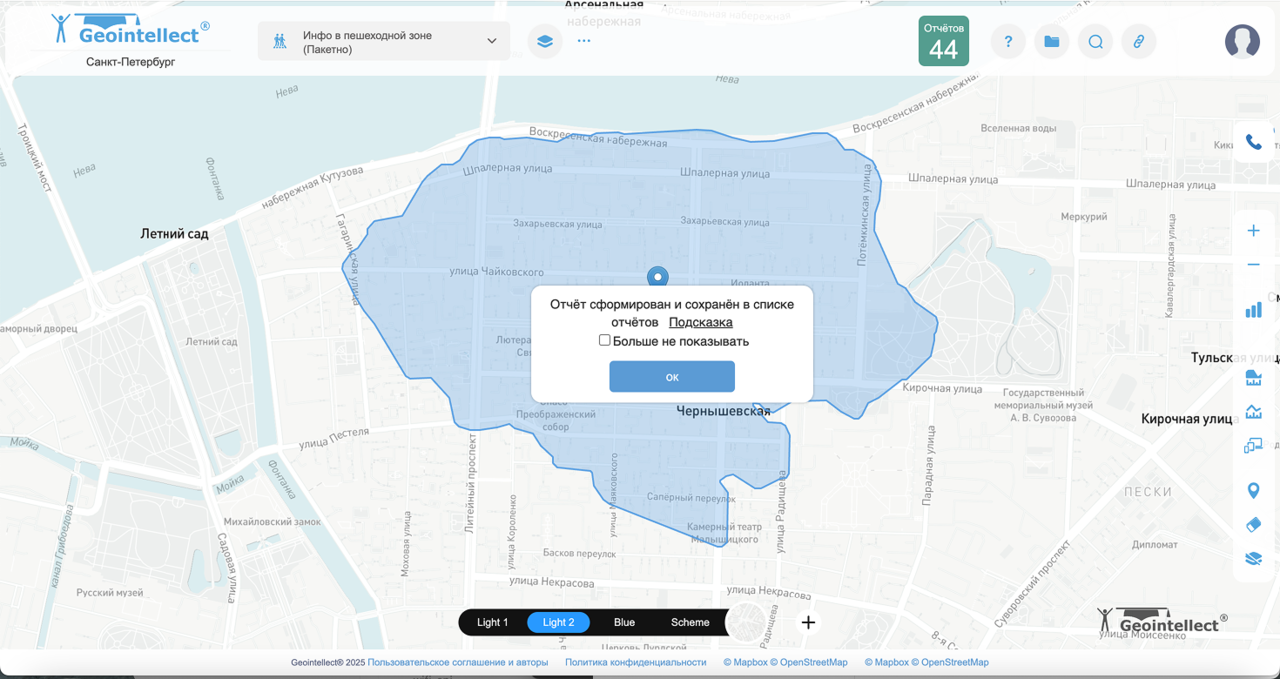
Task: Click the phone contact icon
Action: pos(1253,143)
